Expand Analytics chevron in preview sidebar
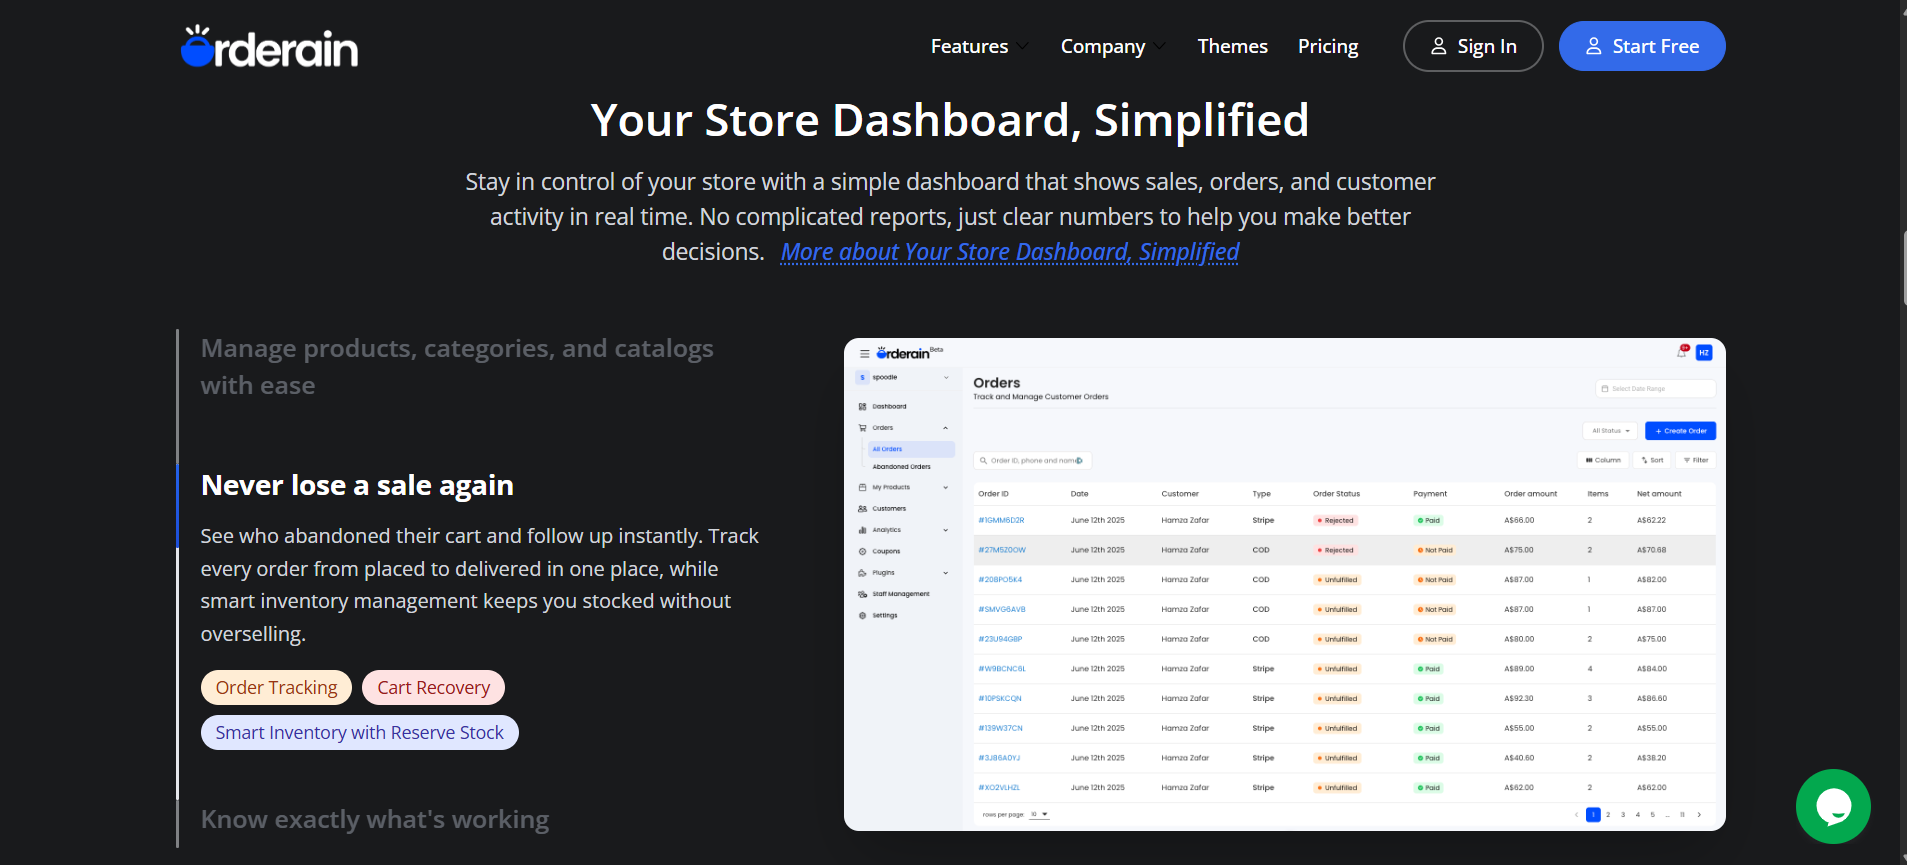The image size is (1907, 865). coord(945,530)
